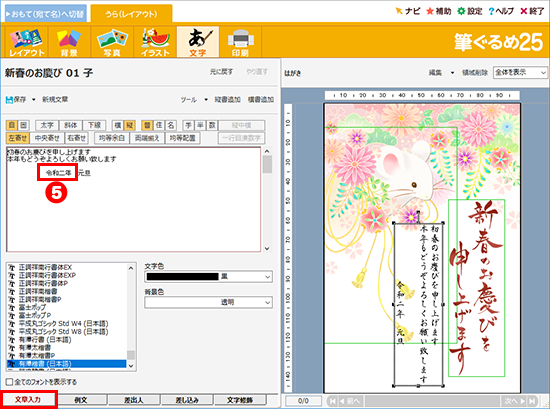Select 手 character option button

[189, 125]
